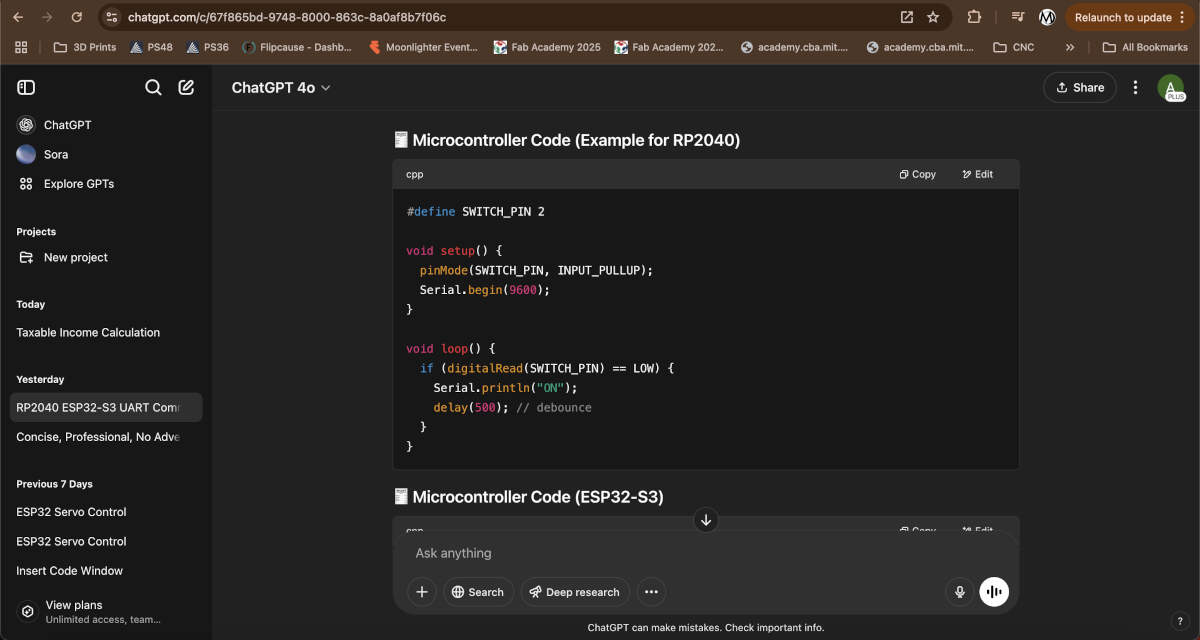1200x640 pixels.
Task: Open the apps grid in bookmarks bar
Action: pyautogui.click(x=21, y=47)
